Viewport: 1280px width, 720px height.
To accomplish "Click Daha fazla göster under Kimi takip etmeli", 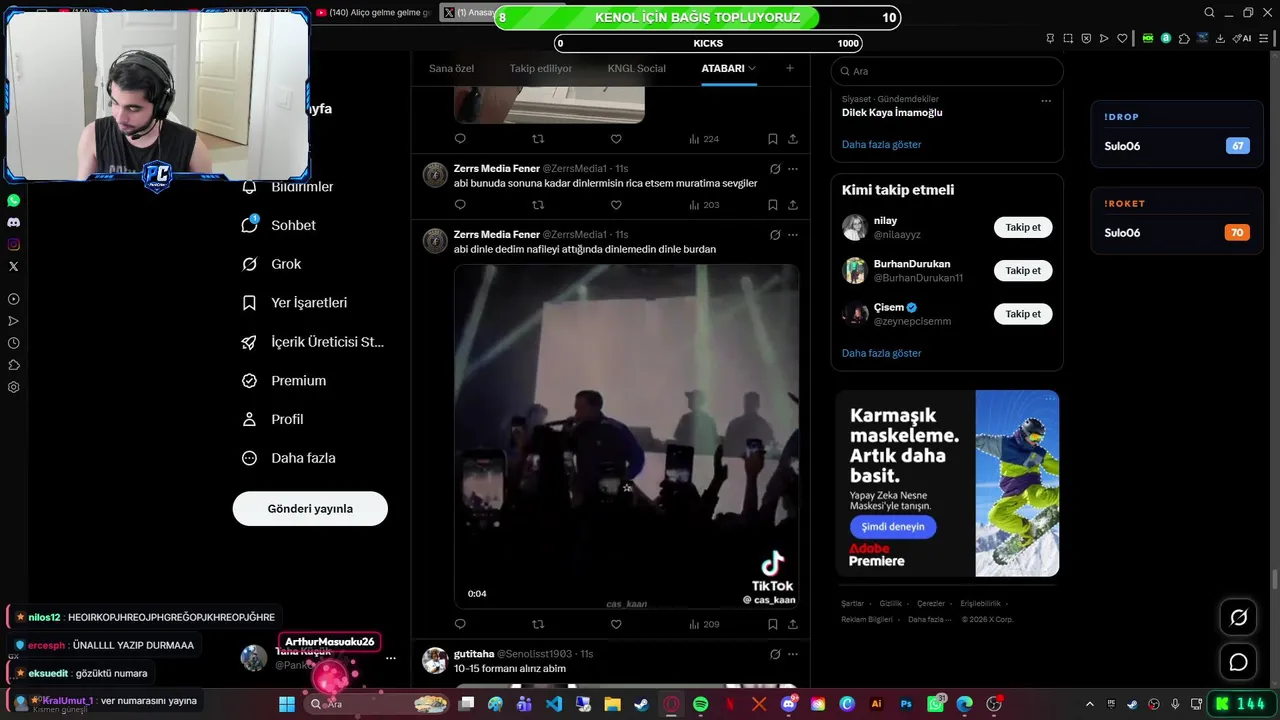I will [881, 353].
